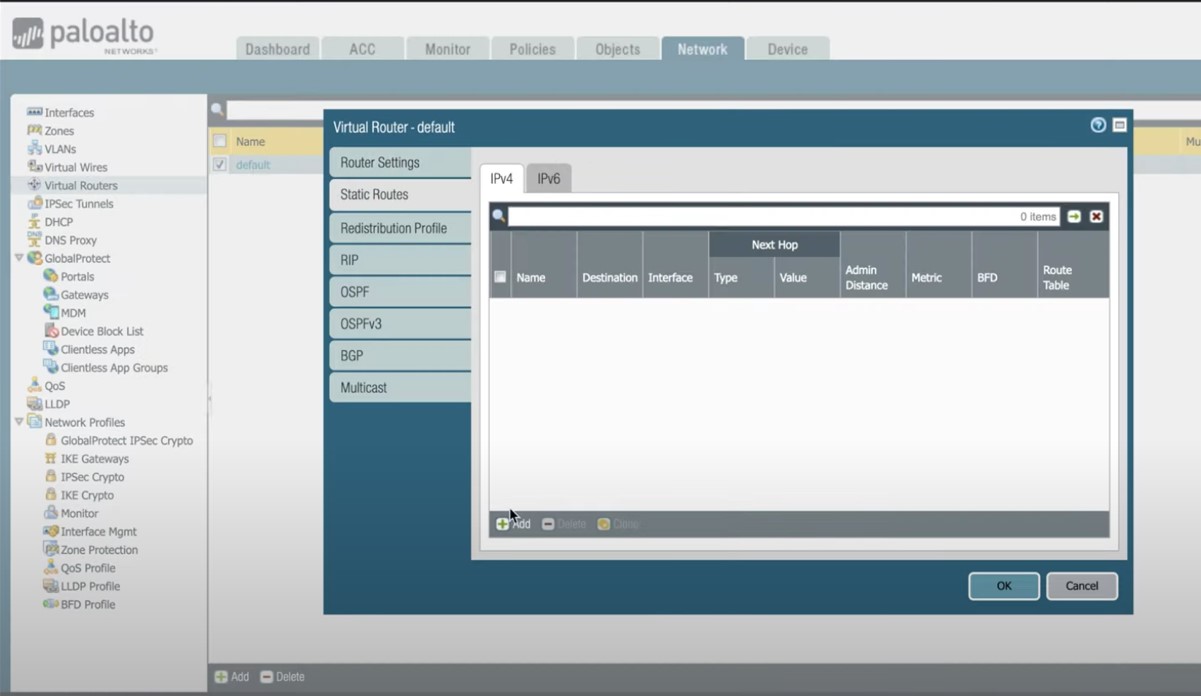
Task: Click the DNS Proxy icon
Action: click(x=35, y=240)
